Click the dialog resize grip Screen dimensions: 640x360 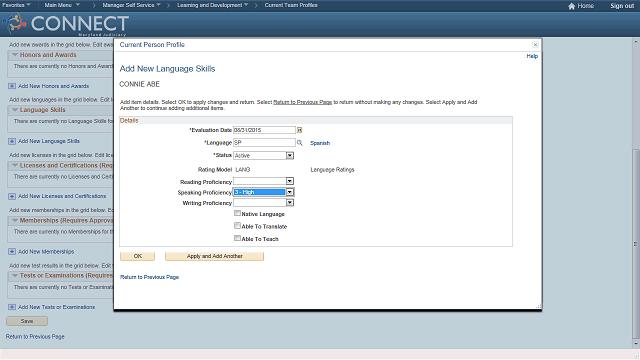coord(539,306)
